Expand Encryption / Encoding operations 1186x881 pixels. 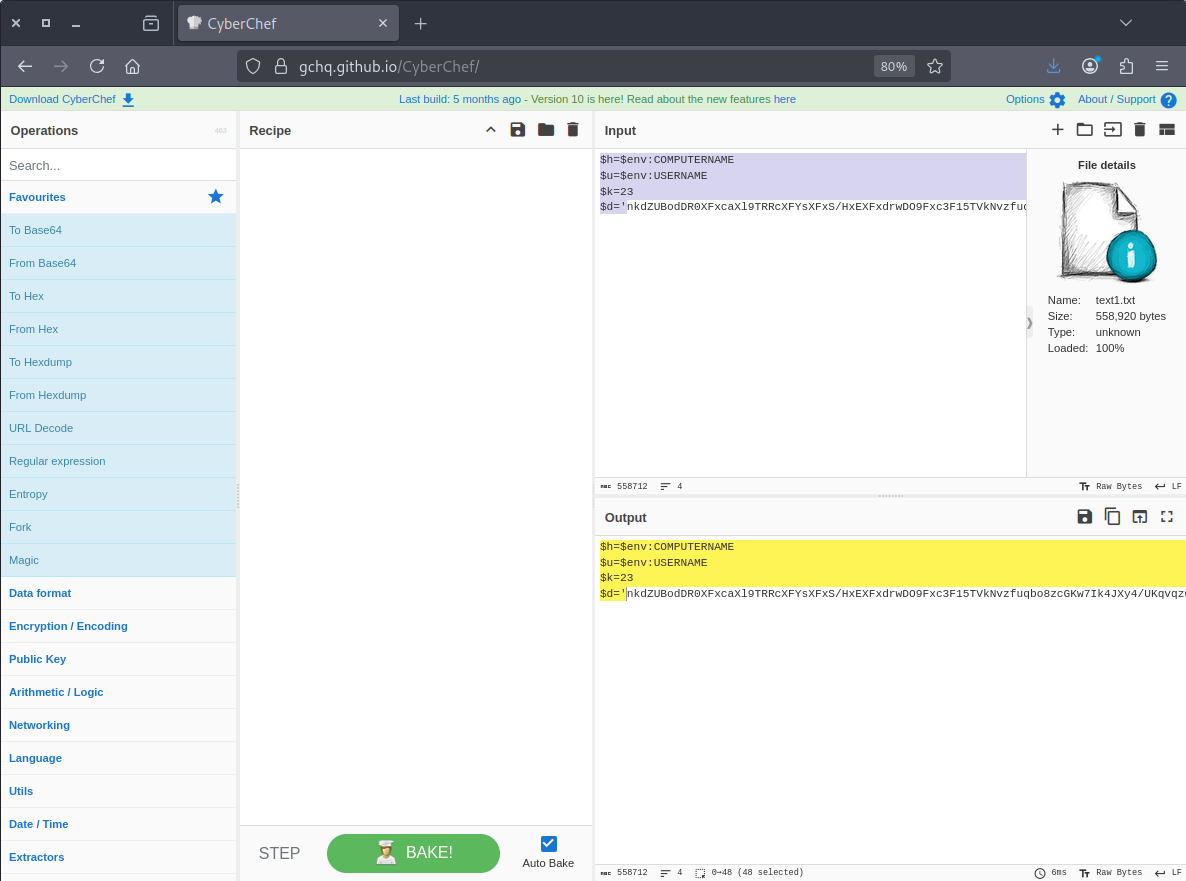click(68, 626)
